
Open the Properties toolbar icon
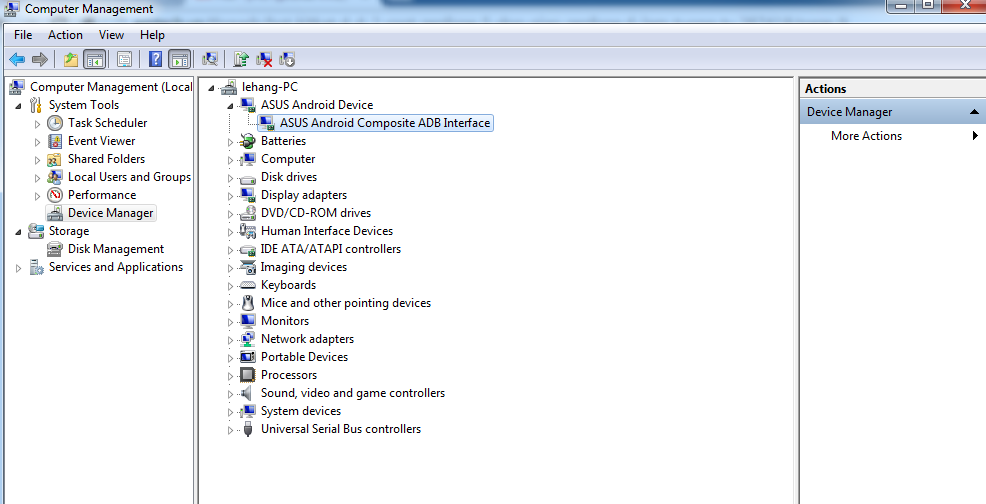click(125, 60)
